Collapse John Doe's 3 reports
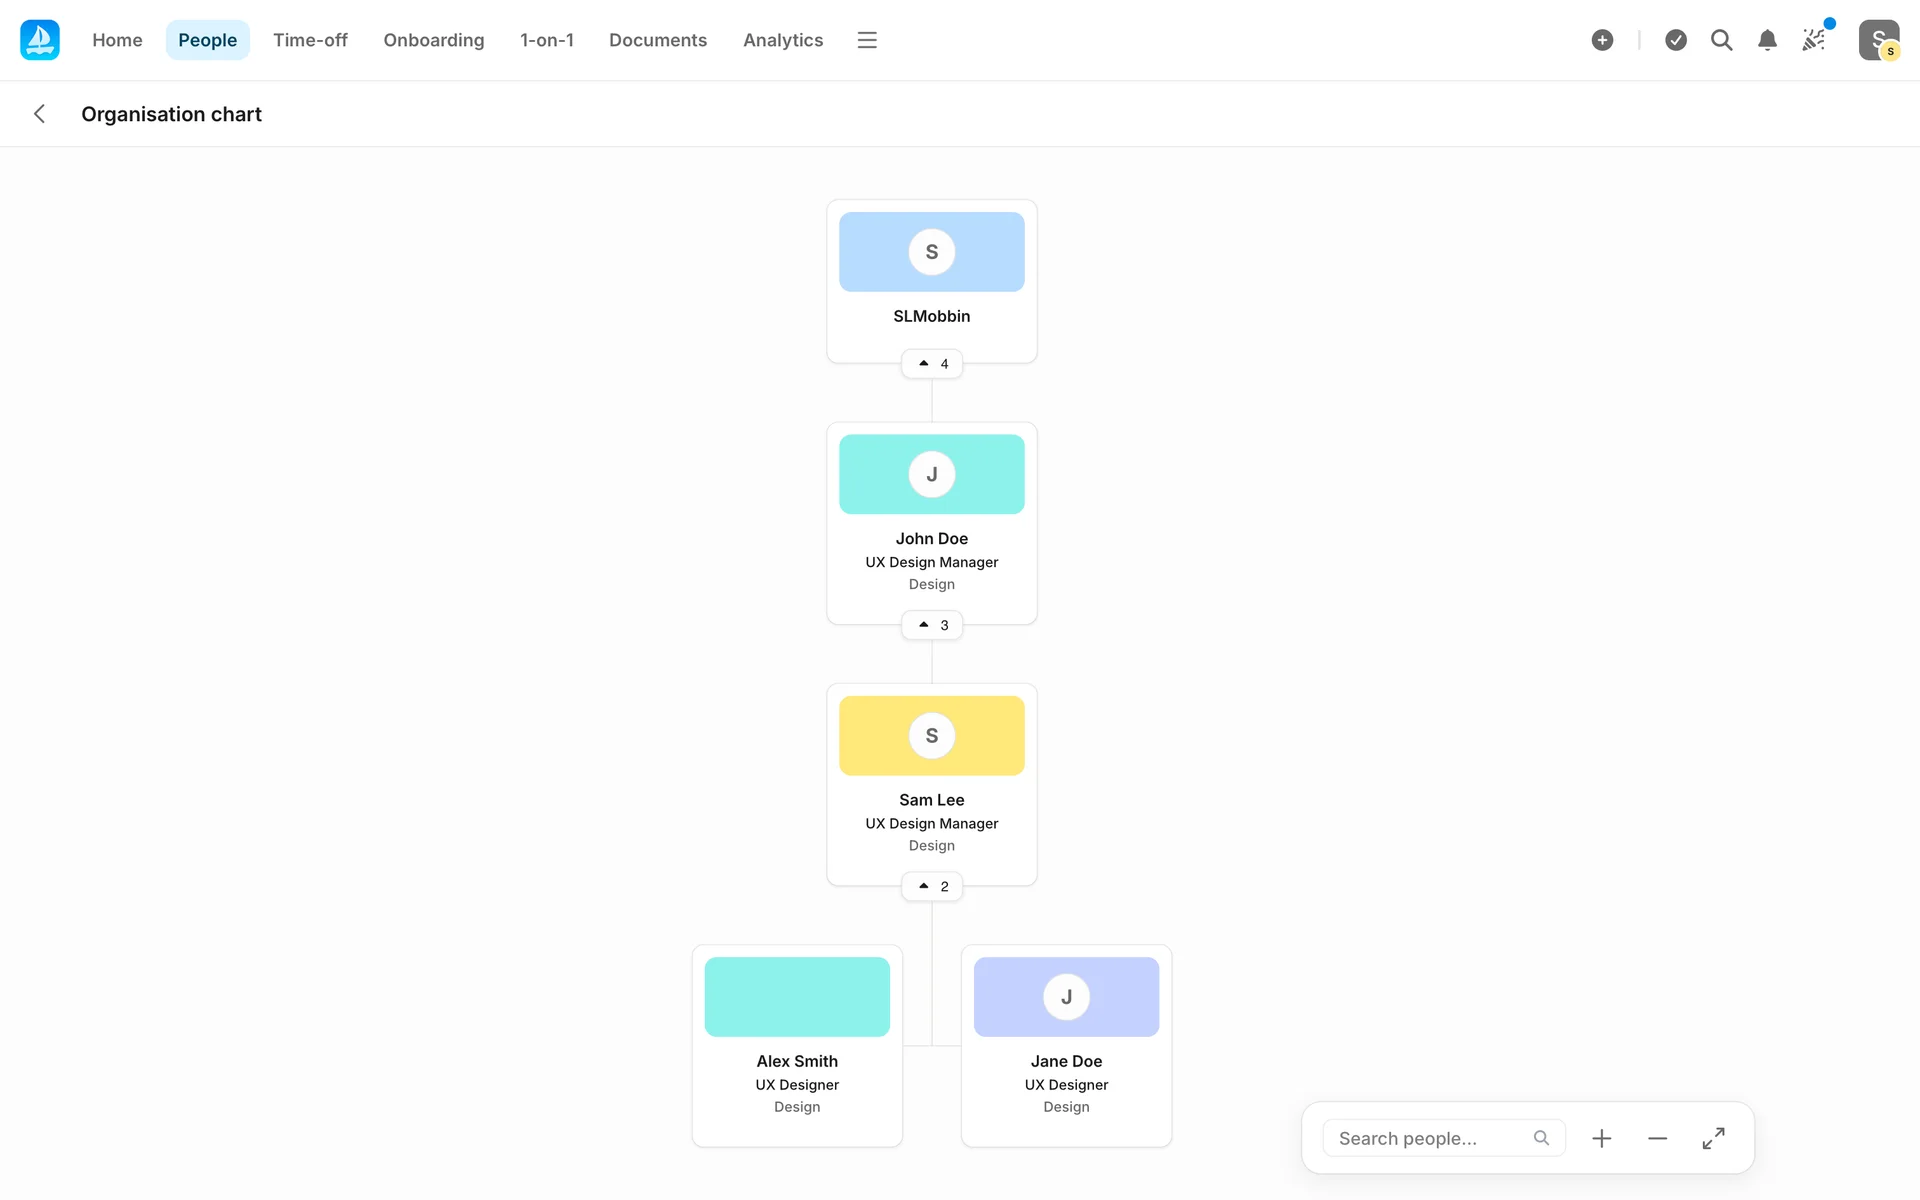The height and width of the screenshot is (1200, 1920). coord(932,625)
